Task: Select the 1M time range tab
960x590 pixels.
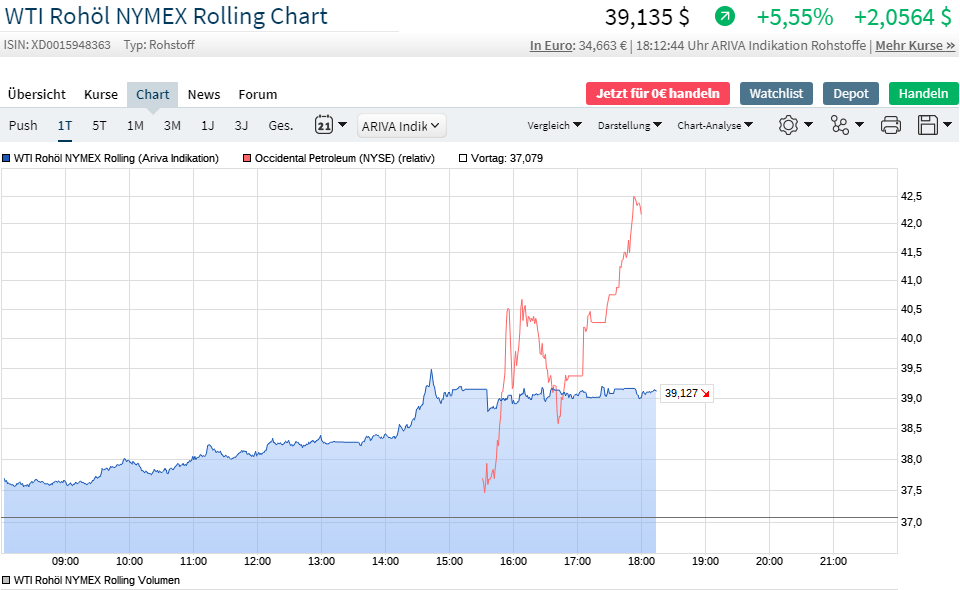Action: coord(134,125)
